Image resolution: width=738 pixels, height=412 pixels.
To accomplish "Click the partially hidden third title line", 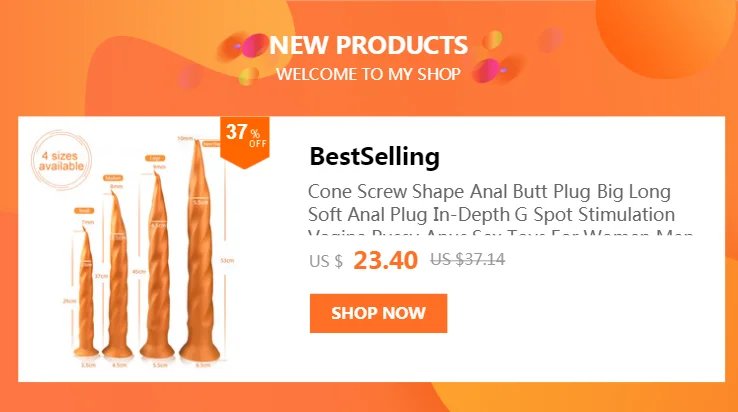I will [x=500, y=232].
